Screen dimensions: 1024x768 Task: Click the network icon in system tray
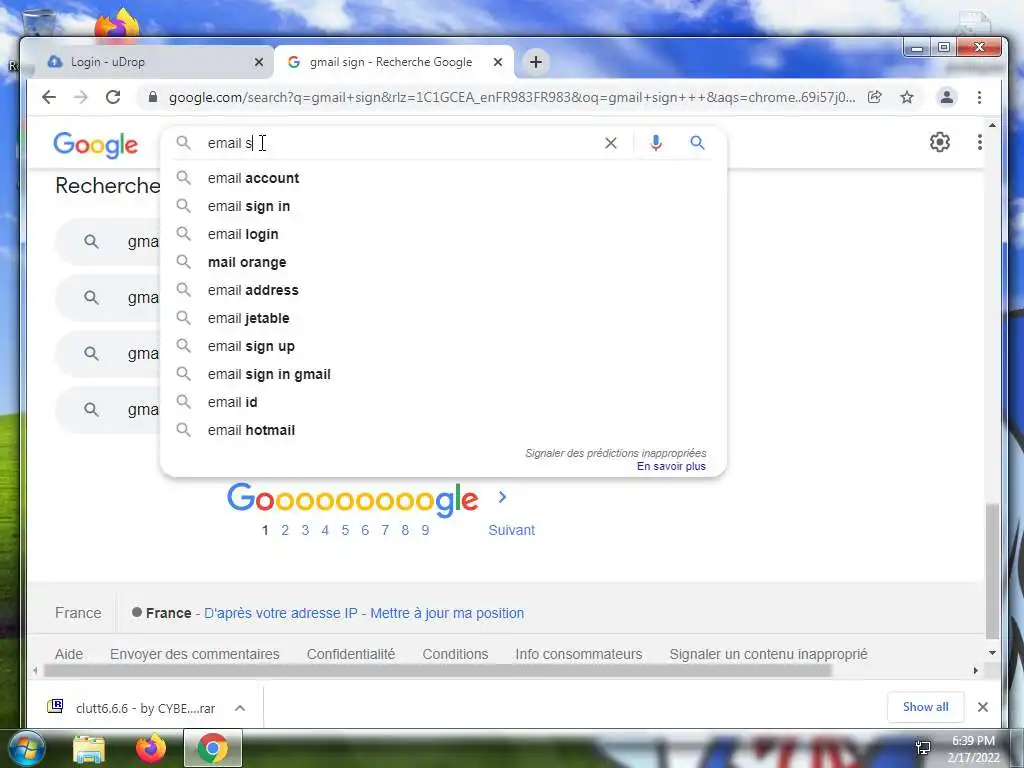(923, 748)
